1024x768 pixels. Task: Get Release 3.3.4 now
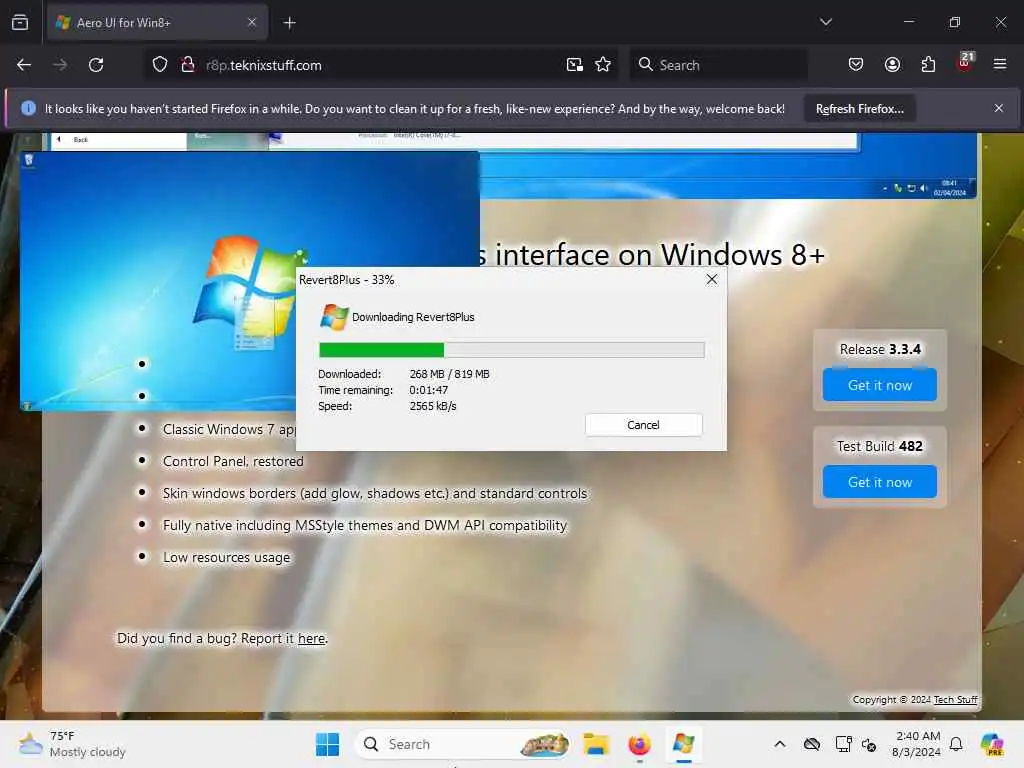880,385
